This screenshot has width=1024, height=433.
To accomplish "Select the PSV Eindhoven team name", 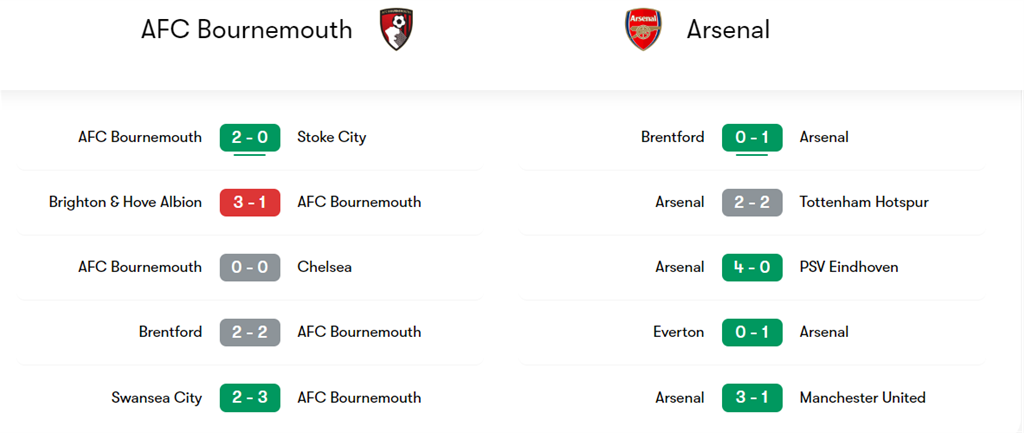I will point(849,267).
